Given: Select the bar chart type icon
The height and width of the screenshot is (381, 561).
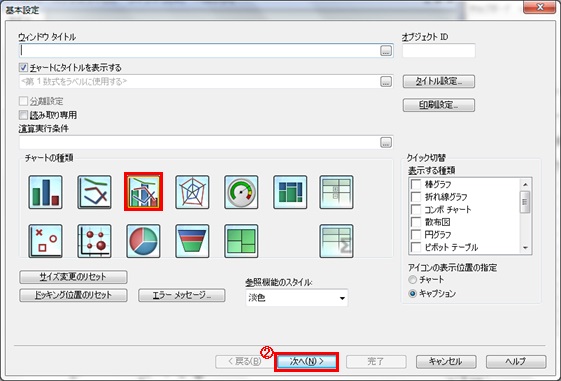Looking at the screenshot, I should coord(45,192).
